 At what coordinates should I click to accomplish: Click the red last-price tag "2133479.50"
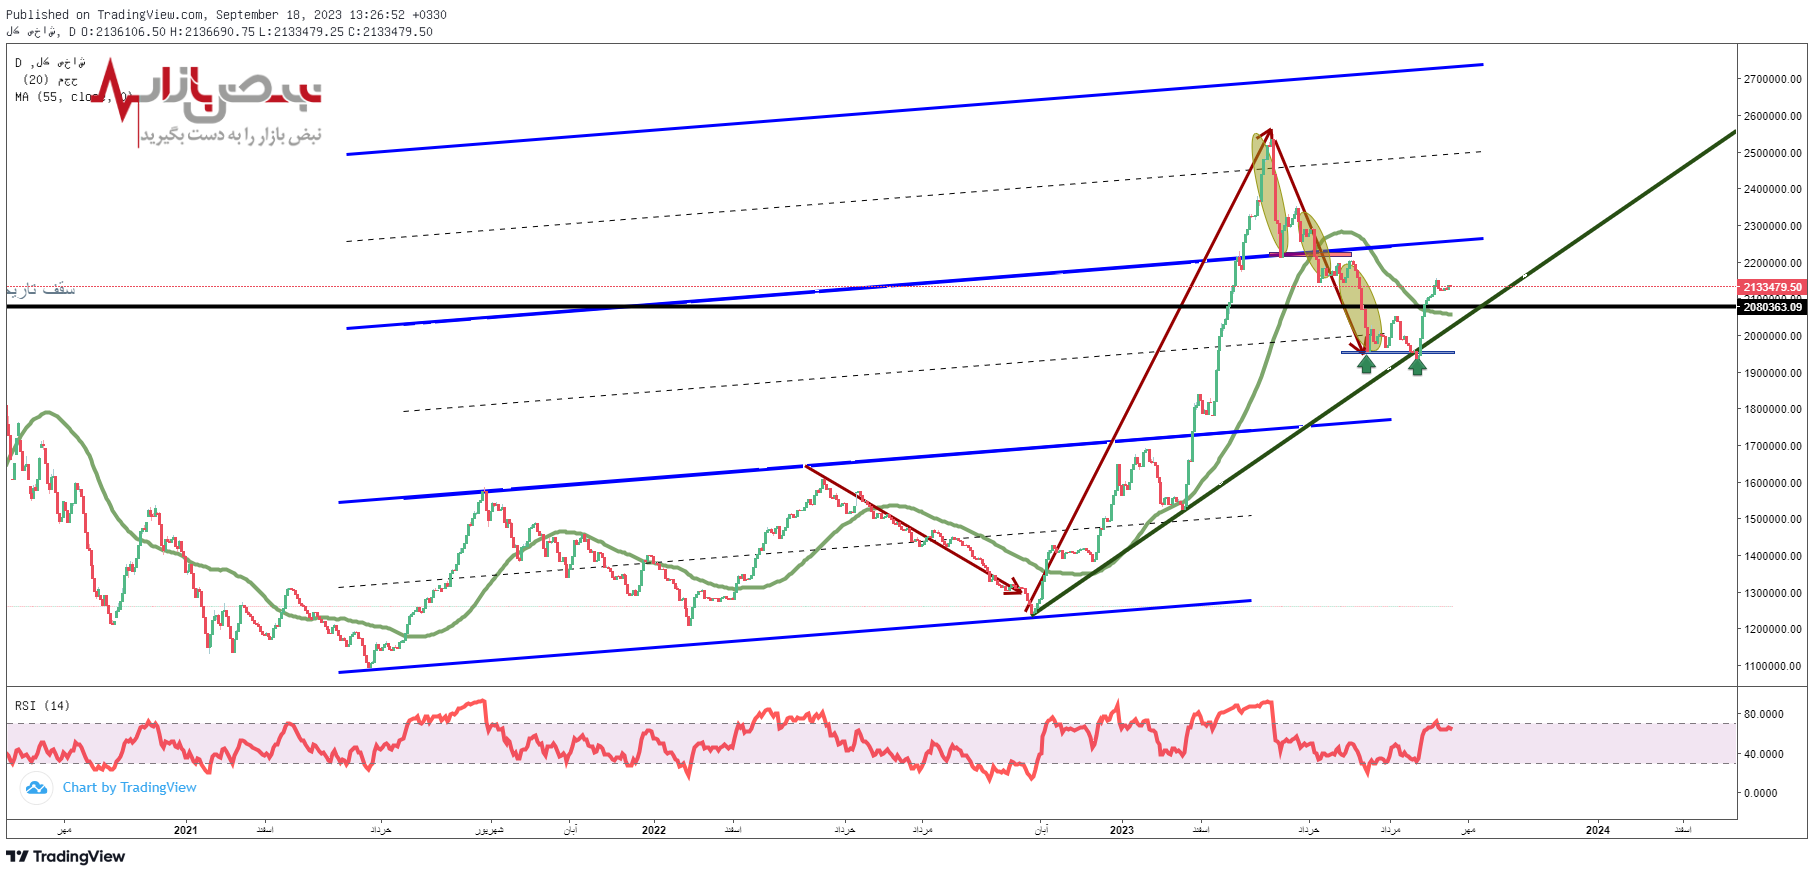coord(1772,287)
